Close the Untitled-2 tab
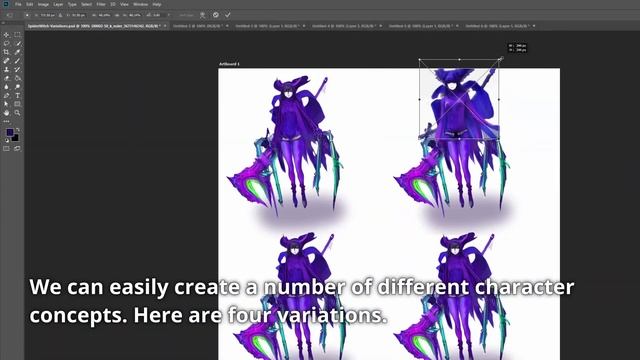 (227, 26)
